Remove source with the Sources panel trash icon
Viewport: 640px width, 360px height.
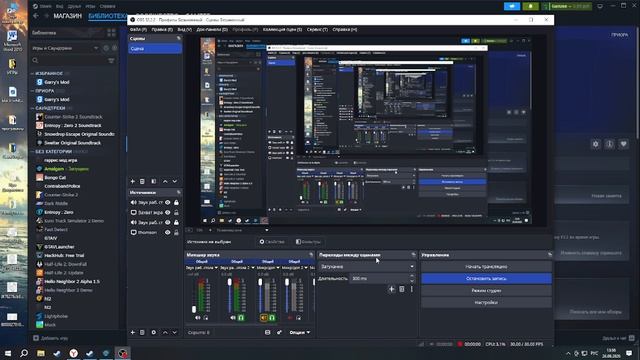pyautogui.click(x=142, y=332)
